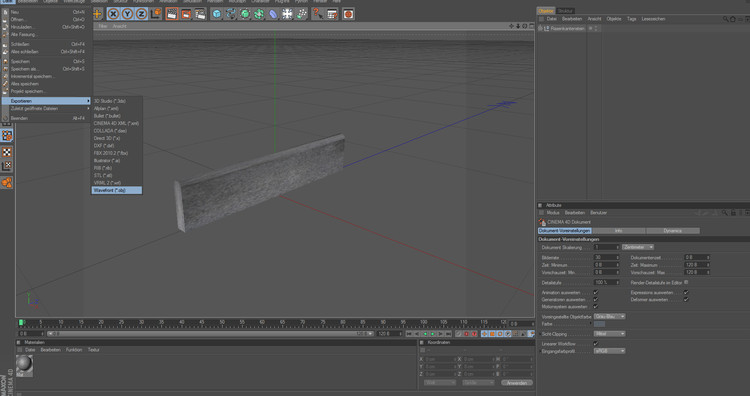
Task: Toggle Deformer auswerten checkbox
Action: tap(686, 299)
